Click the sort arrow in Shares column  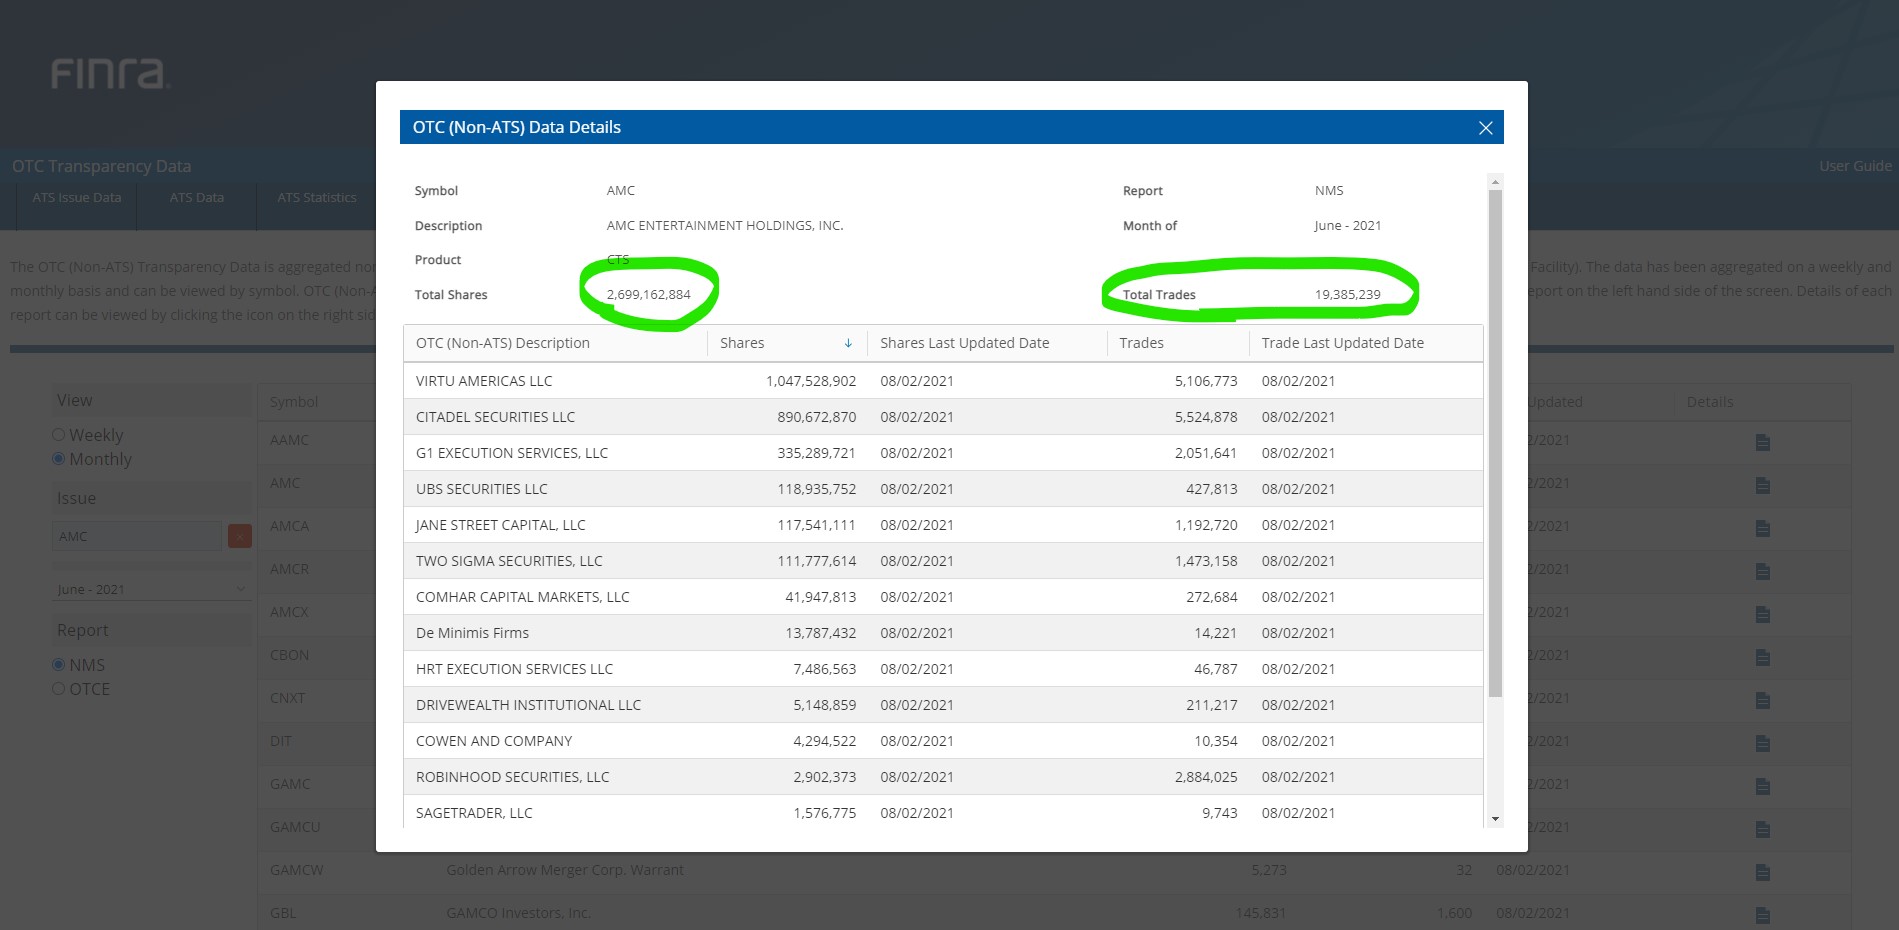[848, 343]
